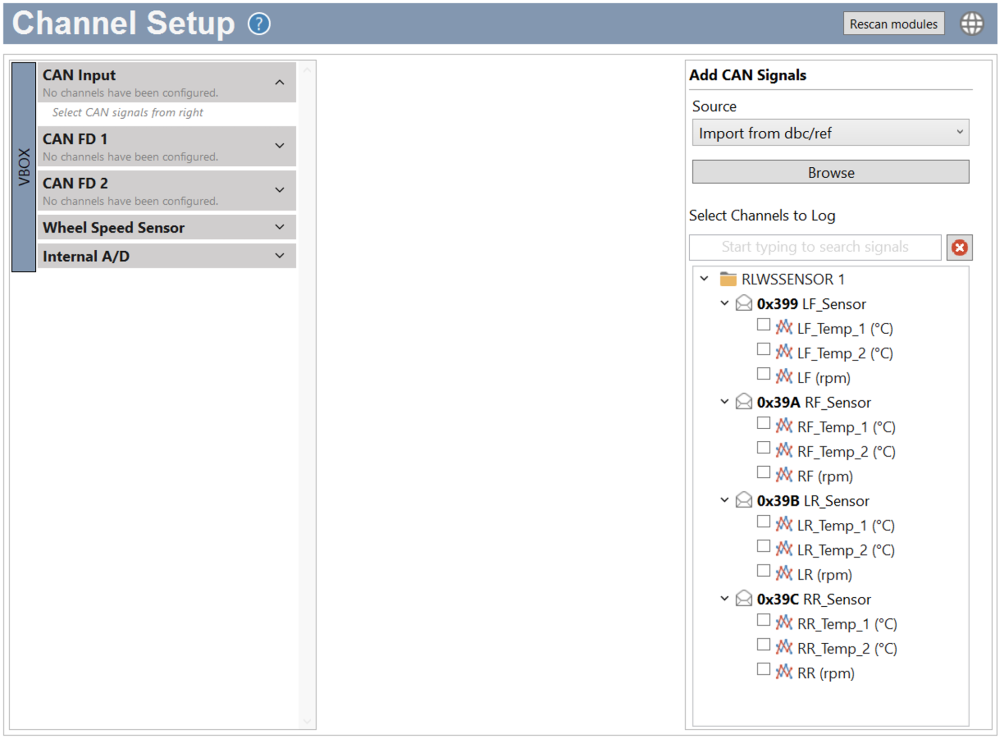
Task: Open the Channel Setup help icon
Action: point(258,23)
